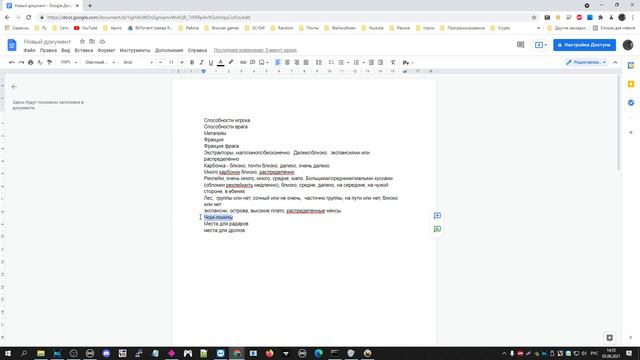The image size is (640, 360).
Task: Print the document with printer icon
Action: pos(31,62)
